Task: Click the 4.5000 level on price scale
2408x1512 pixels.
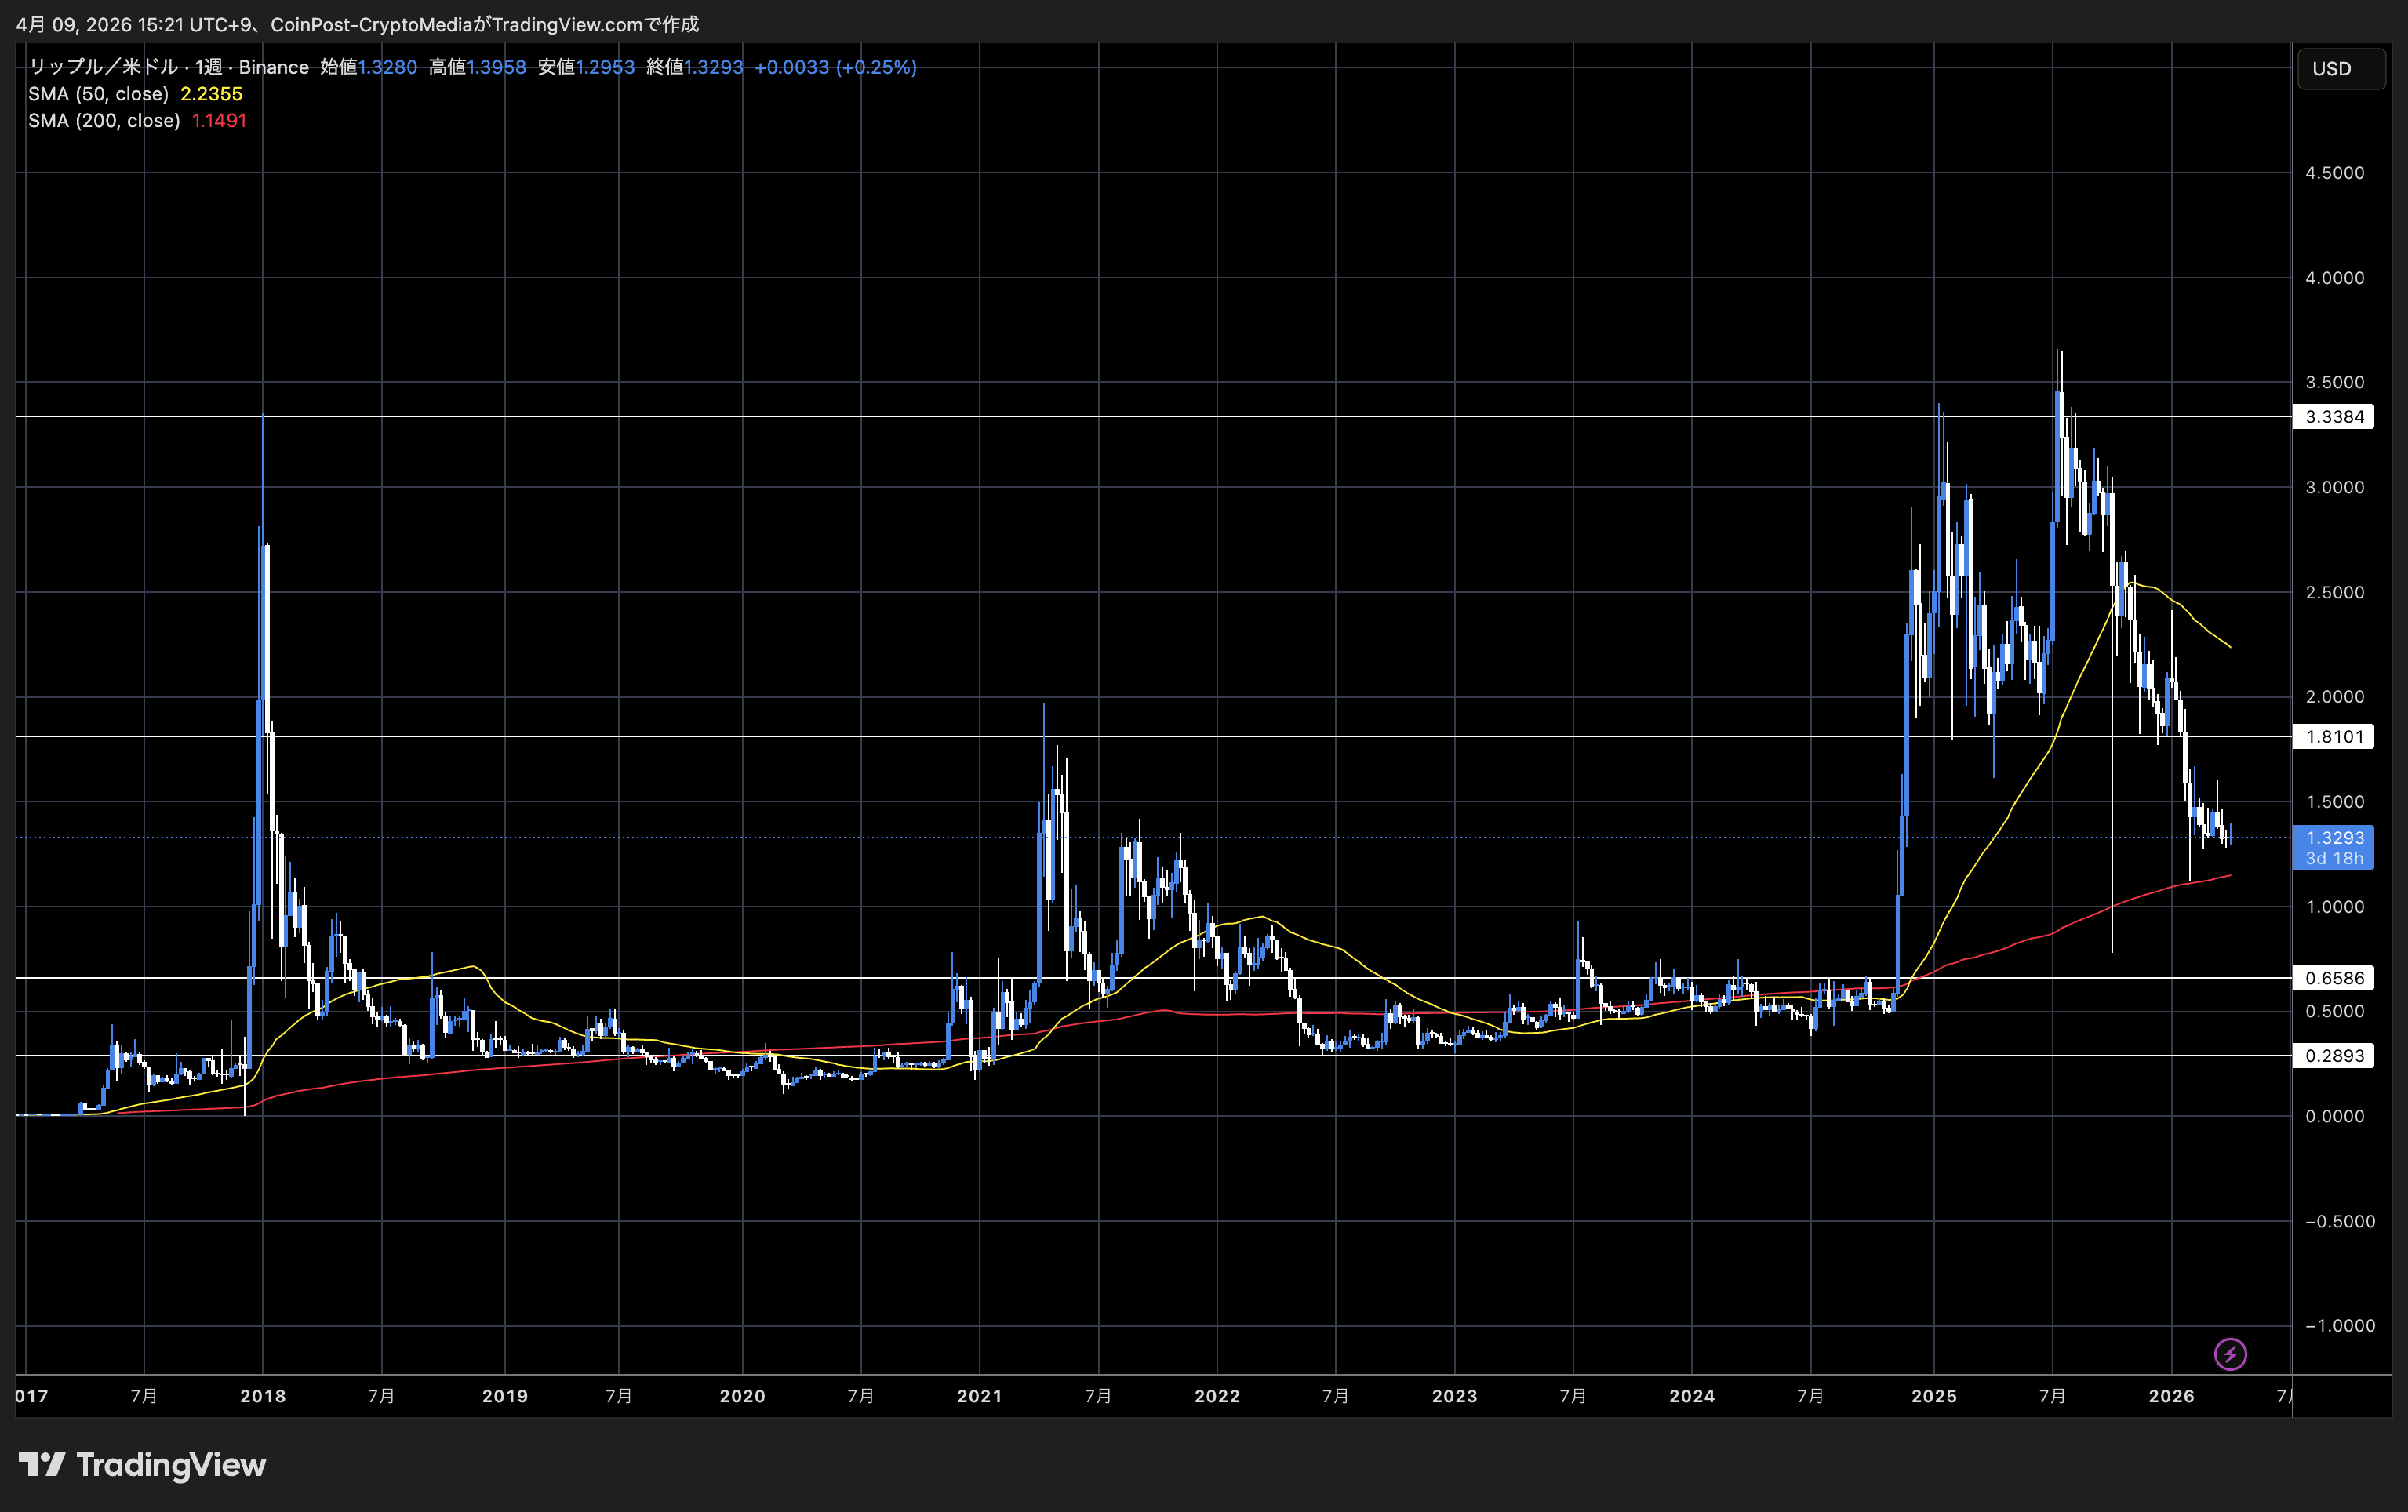Action: coord(2334,173)
